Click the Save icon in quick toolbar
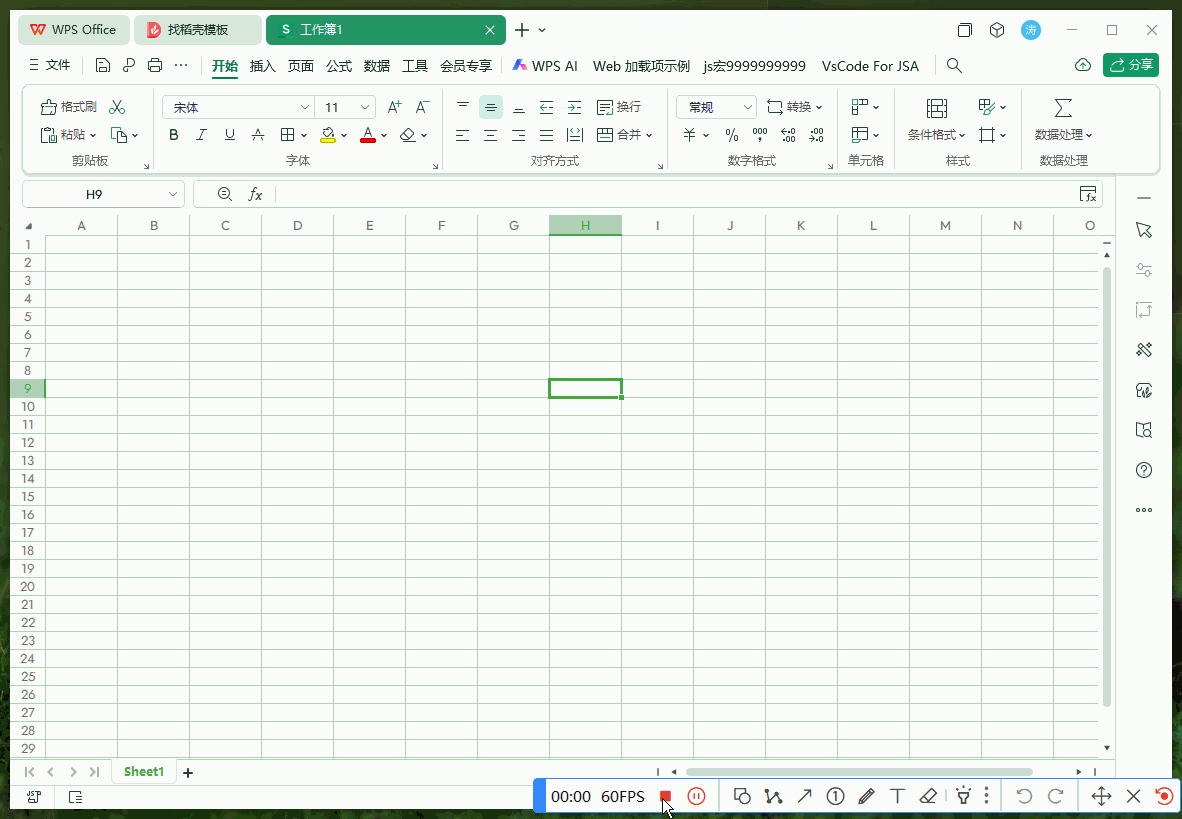The width and height of the screenshot is (1182, 819). click(103, 66)
